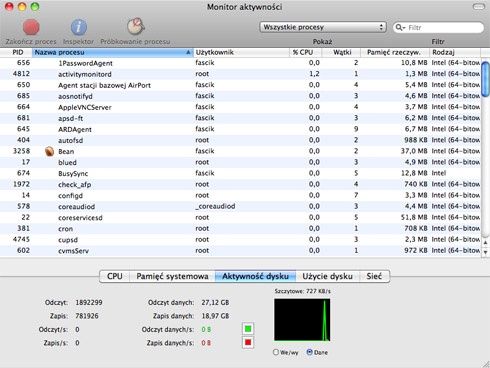
Task: Select the check_afp process
Action: tap(240, 184)
